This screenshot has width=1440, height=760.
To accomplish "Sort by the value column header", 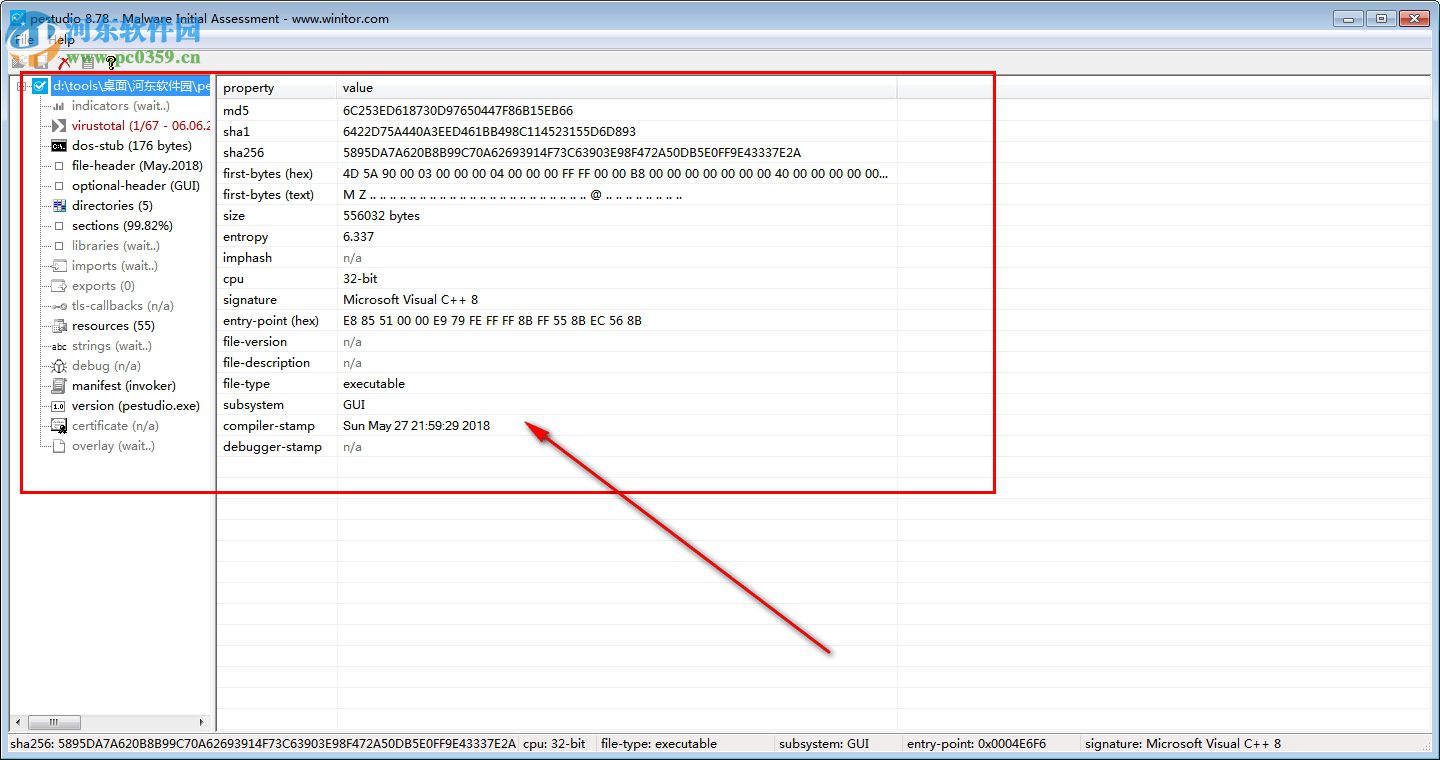I will (617, 88).
